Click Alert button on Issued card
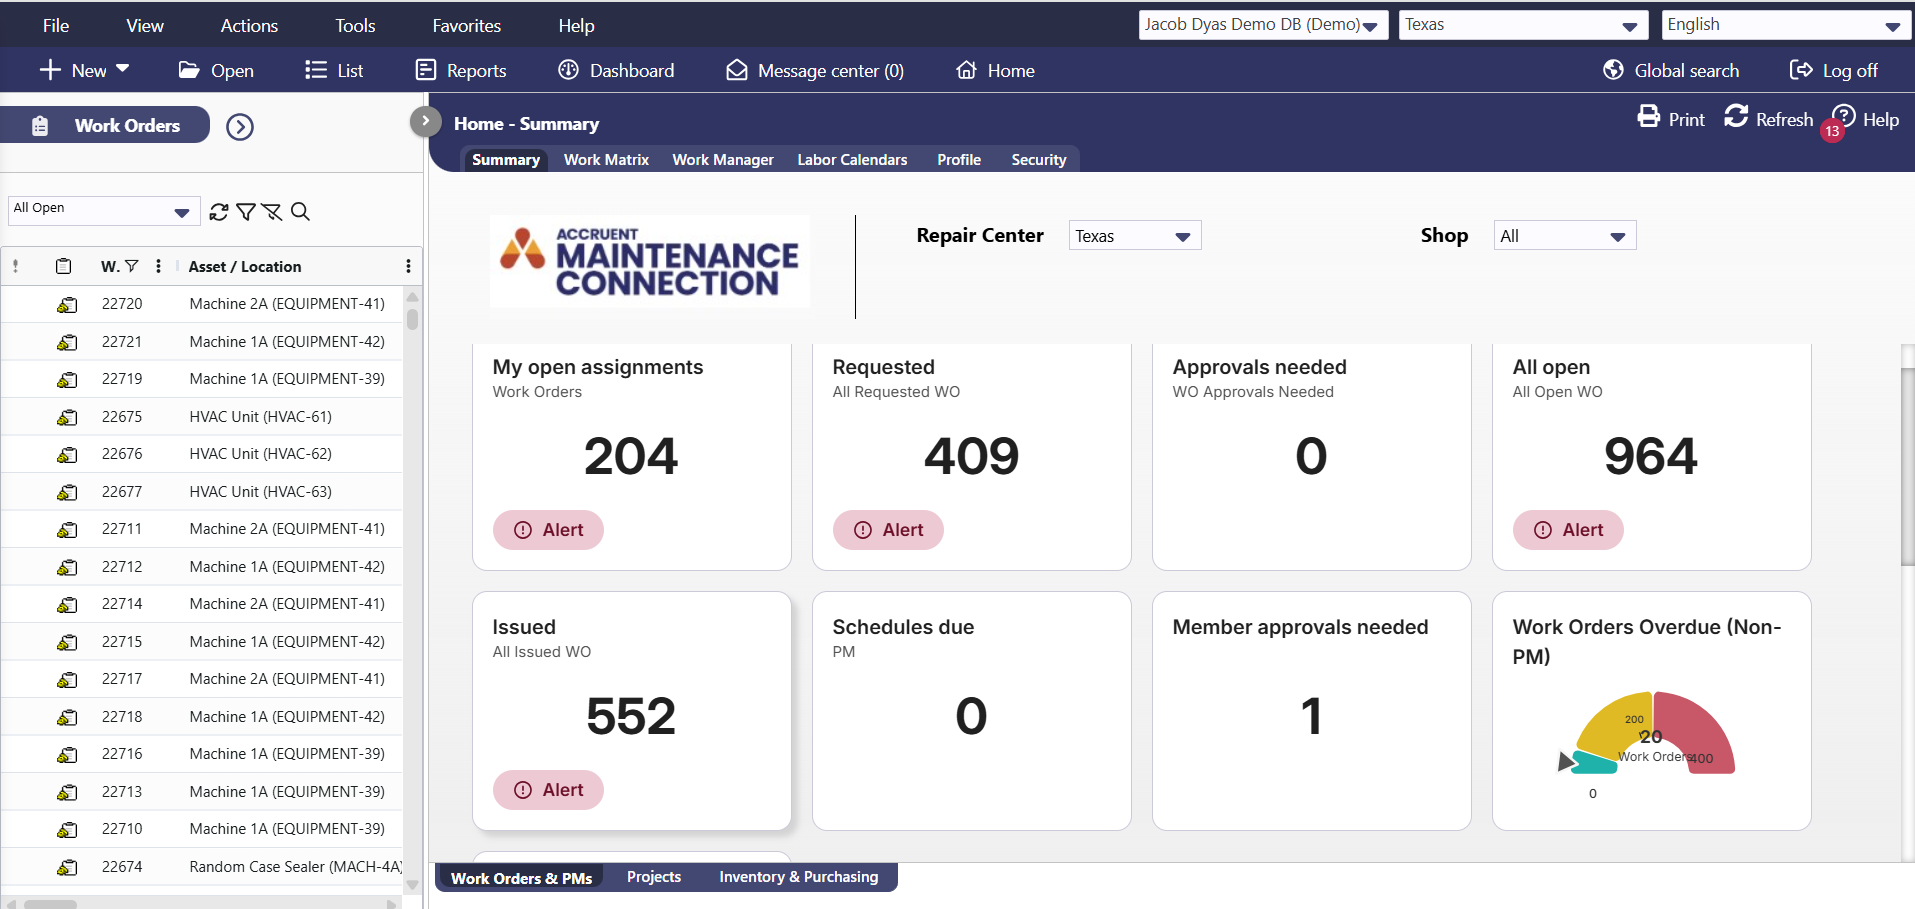 [x=548, y=790]
